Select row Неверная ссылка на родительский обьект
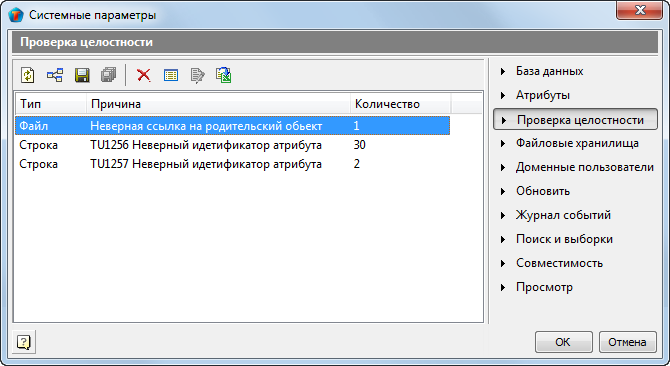The width and height of the screenshot is (670, 366). (232, 126)
